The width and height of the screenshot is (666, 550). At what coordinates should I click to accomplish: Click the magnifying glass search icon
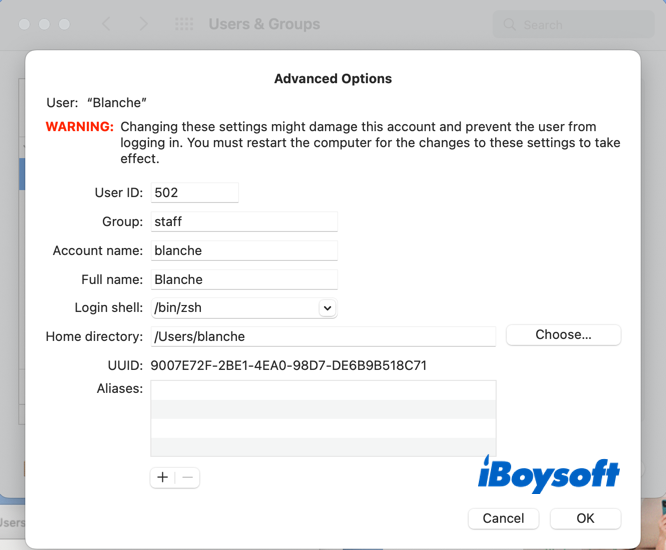(x=510, y=24)
